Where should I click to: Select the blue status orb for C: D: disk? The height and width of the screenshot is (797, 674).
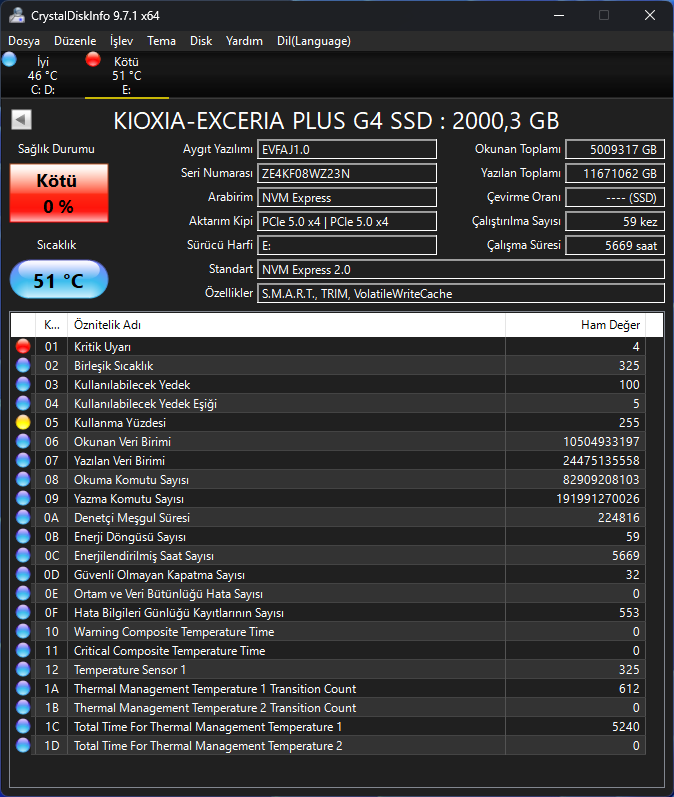click(9, 59)
